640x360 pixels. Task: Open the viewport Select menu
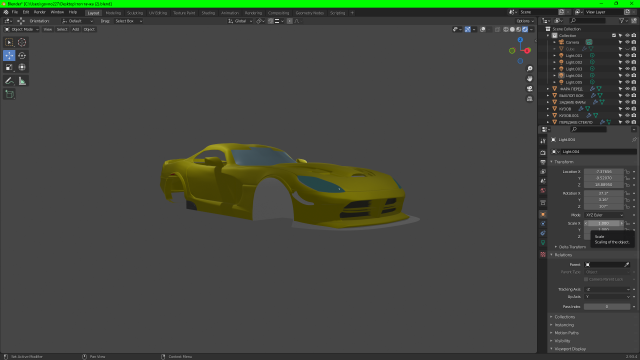tap(62, 29)
